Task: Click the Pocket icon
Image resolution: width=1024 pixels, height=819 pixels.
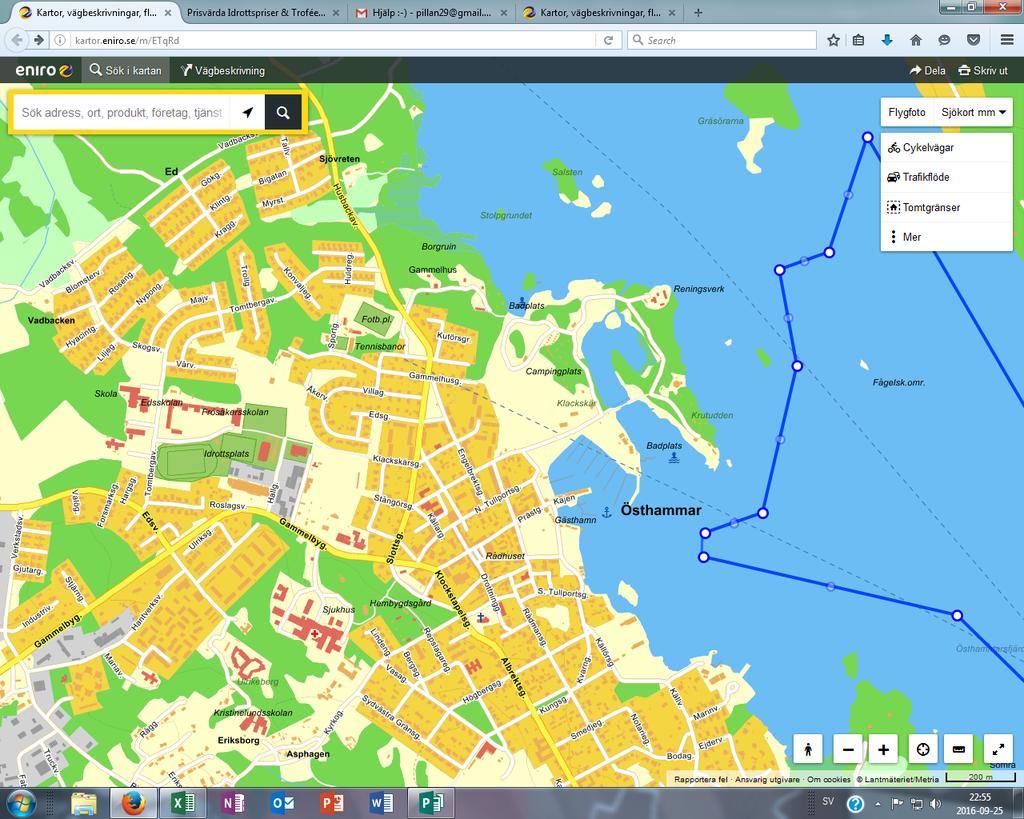Action: click(x=974, y=40)
